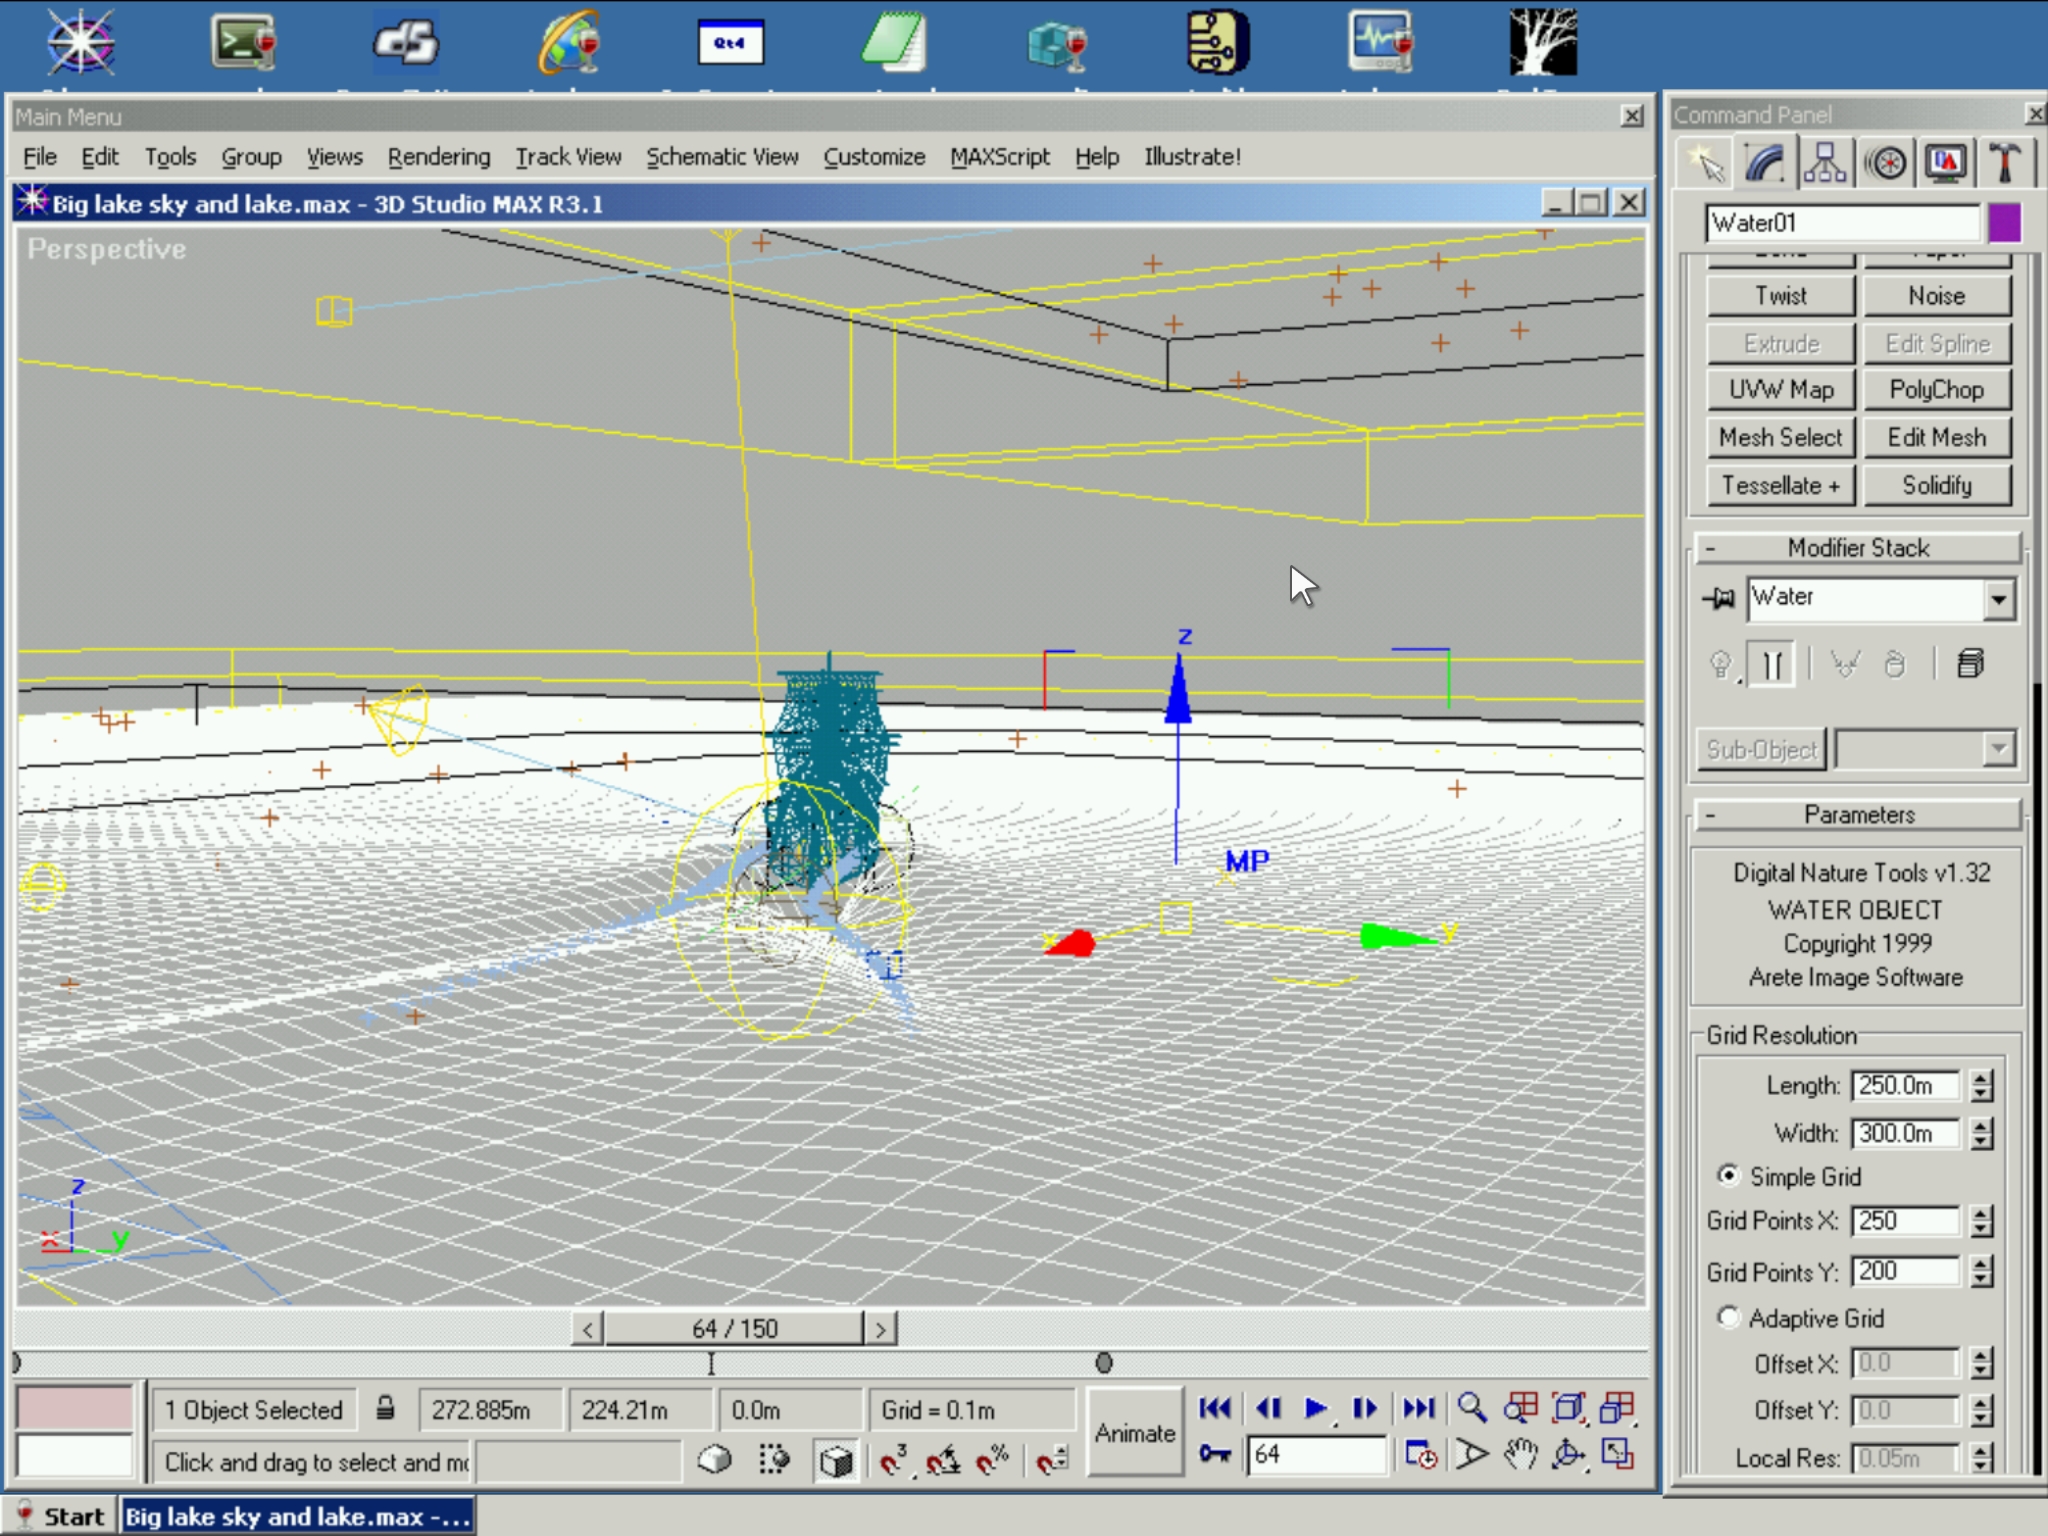The image size is (2048, 1536).
Task: Switch to the Utilities hammer tab
Action: point(2004,163)
